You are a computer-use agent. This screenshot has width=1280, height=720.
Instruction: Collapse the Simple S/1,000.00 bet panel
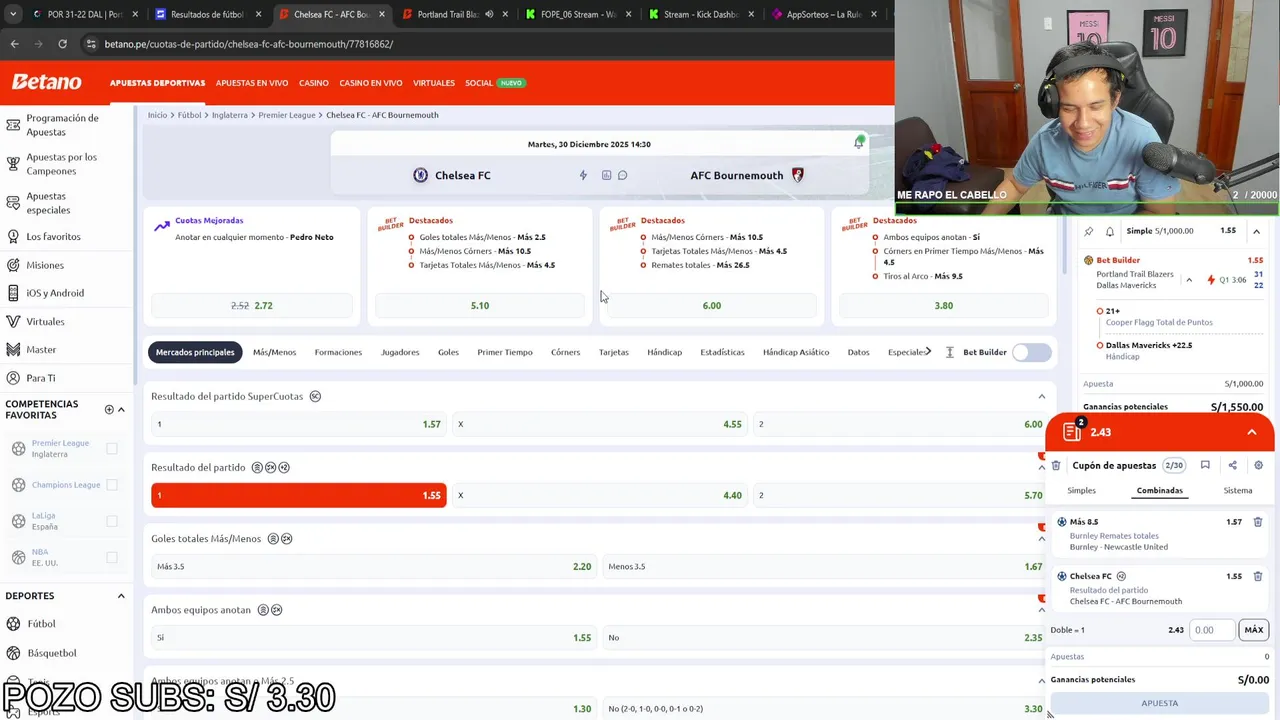1256,231
